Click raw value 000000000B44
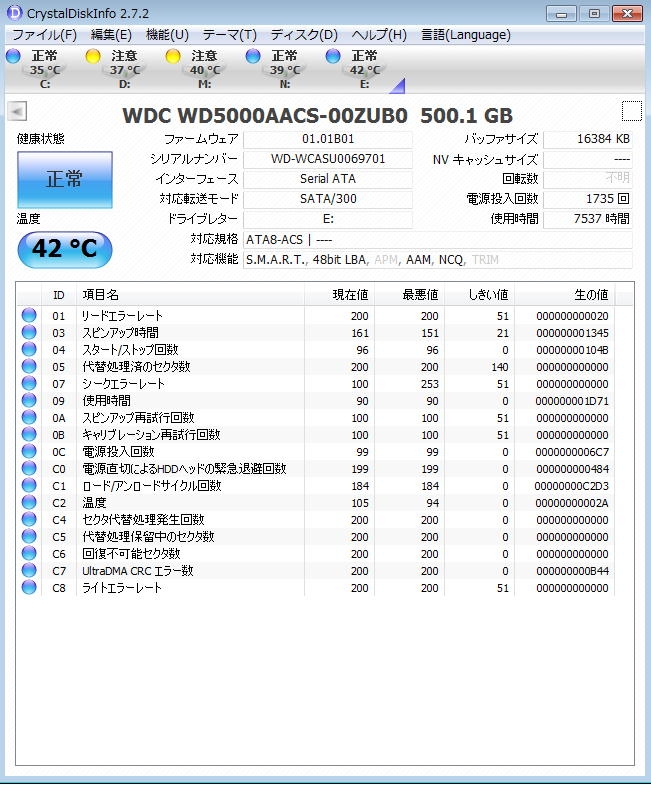 [572, 571]
